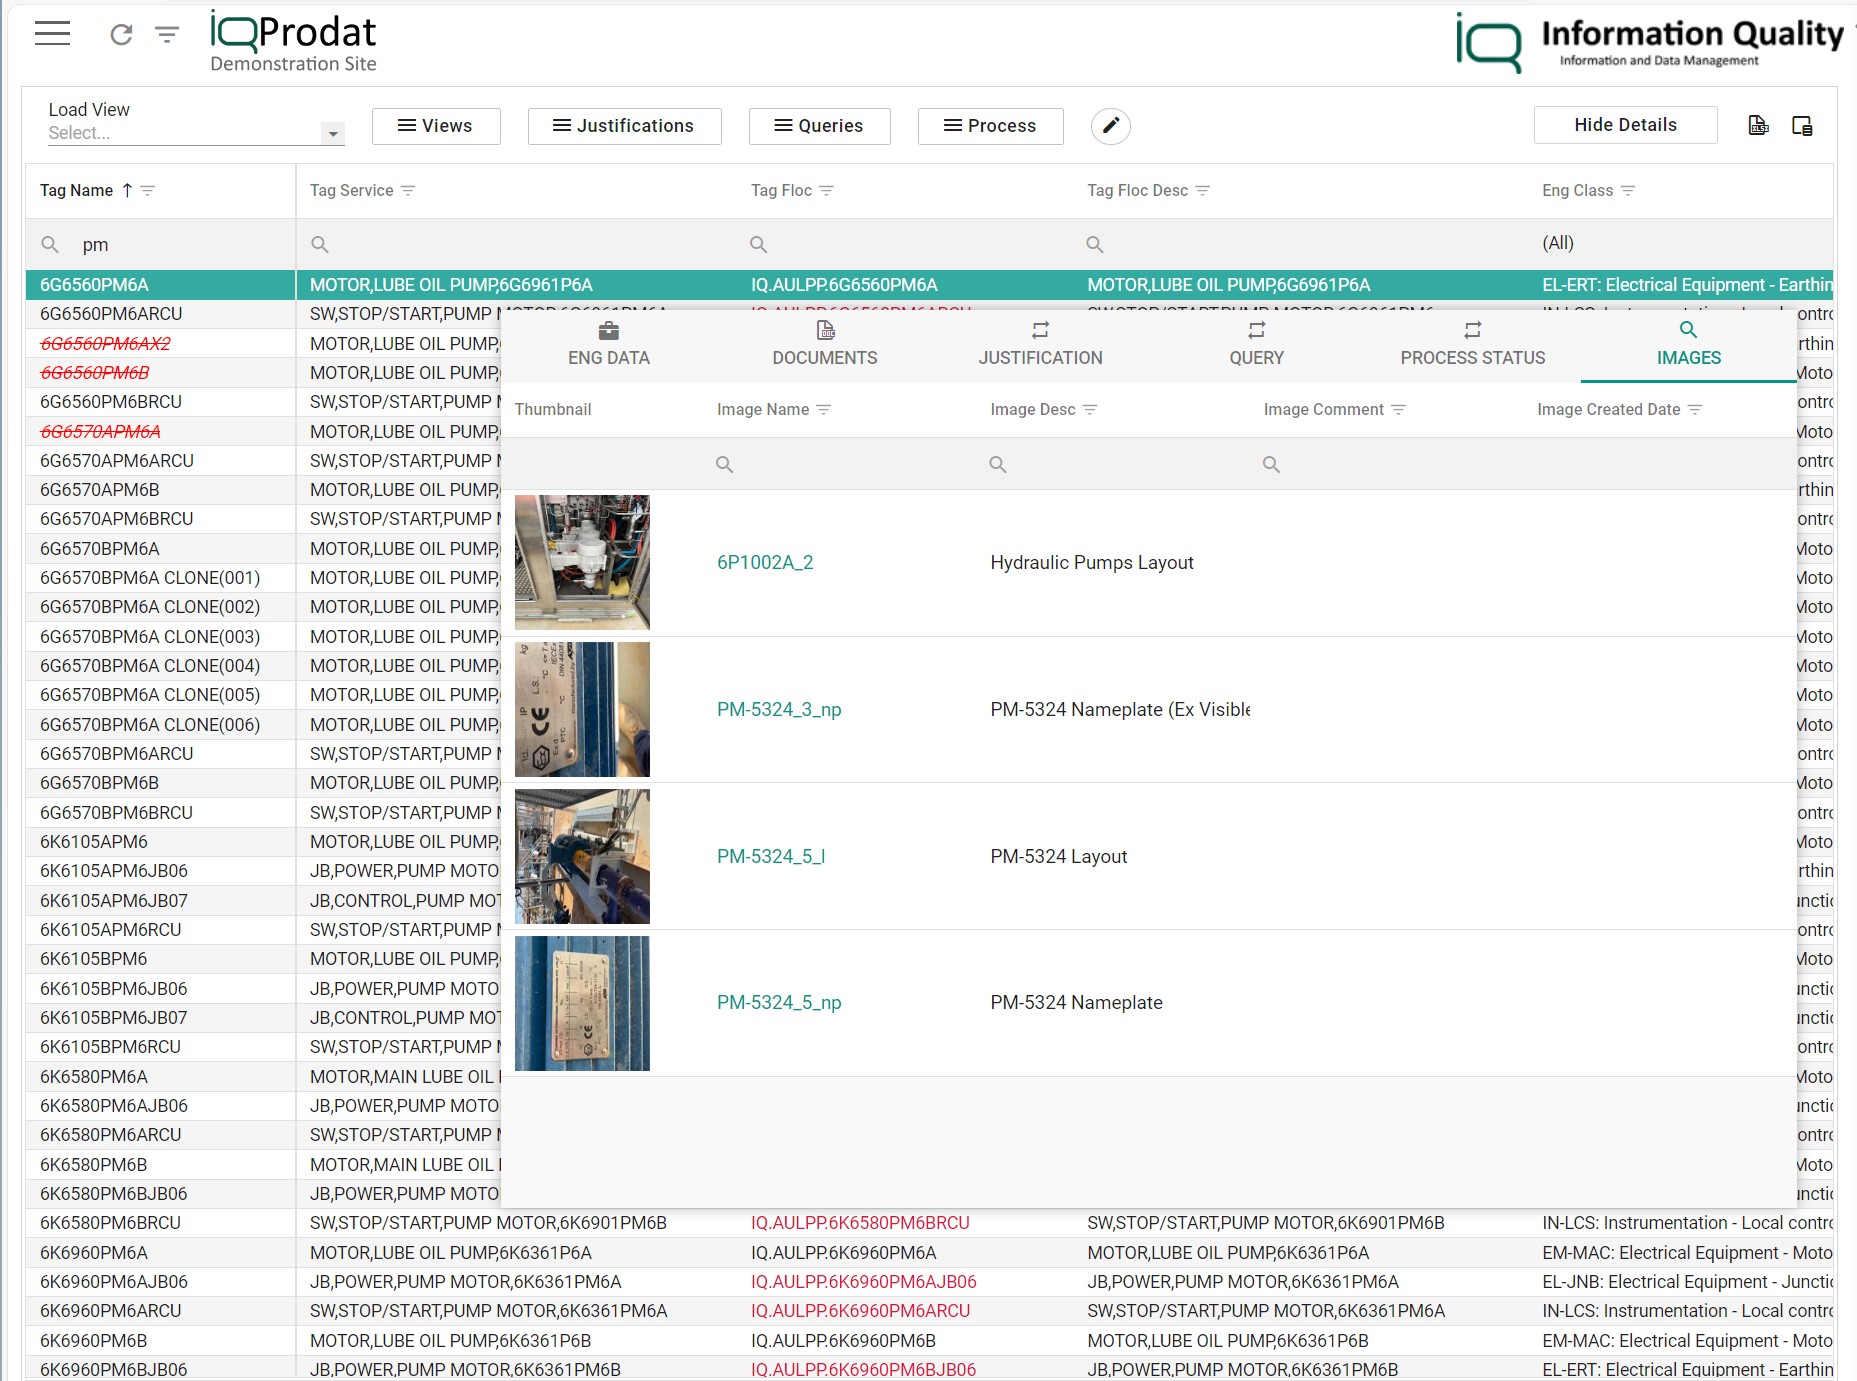
Task: Click the pencil edit icon
Action: 1110,126
